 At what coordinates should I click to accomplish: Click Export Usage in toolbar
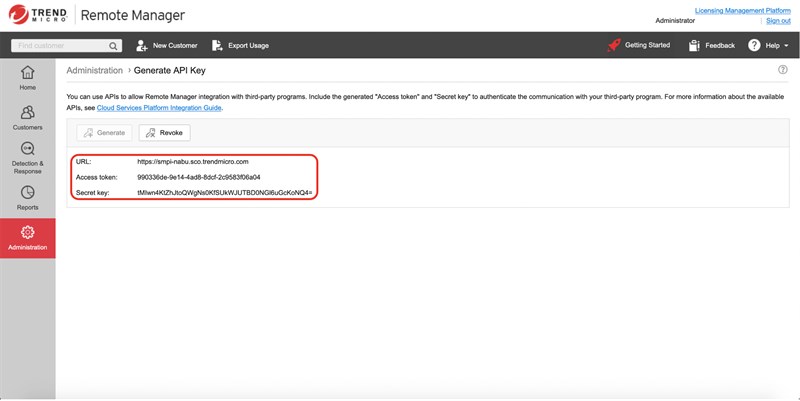tap(240, 45)
